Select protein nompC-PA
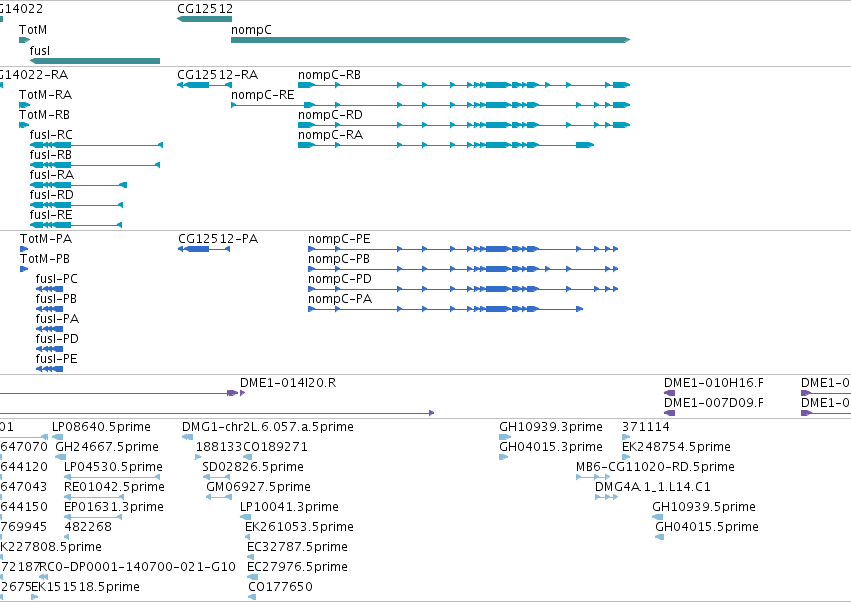 tap(446, 309)
